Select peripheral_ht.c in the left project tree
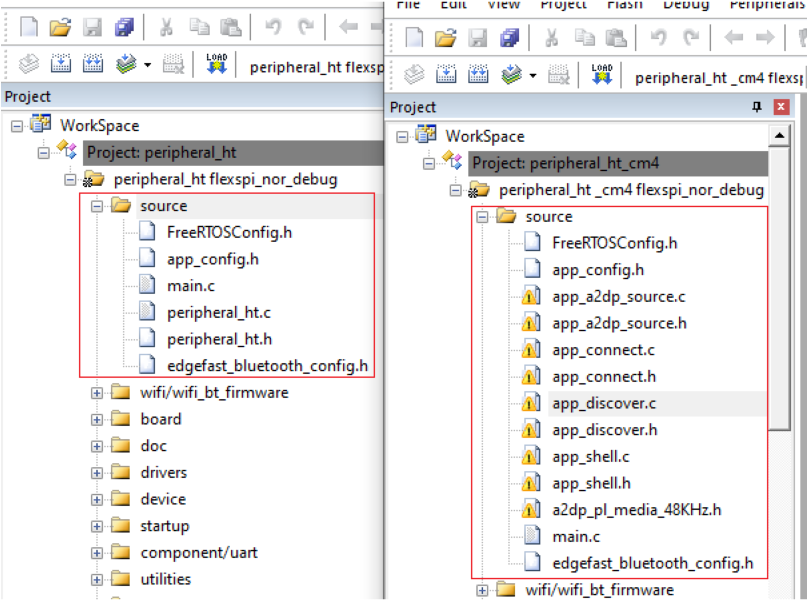This screenshot has width=808, height=603. tap(218, 312)
